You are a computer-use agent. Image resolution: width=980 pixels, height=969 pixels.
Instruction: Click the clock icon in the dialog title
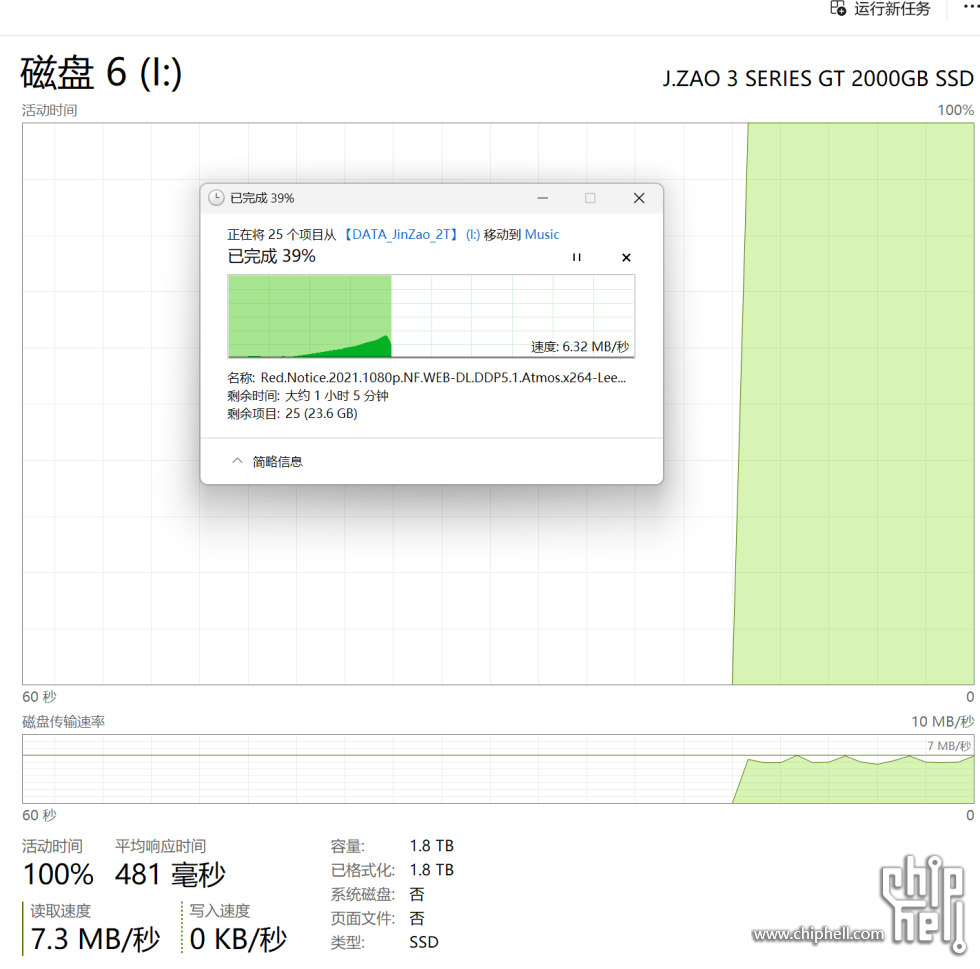click(x=216, y=198)
